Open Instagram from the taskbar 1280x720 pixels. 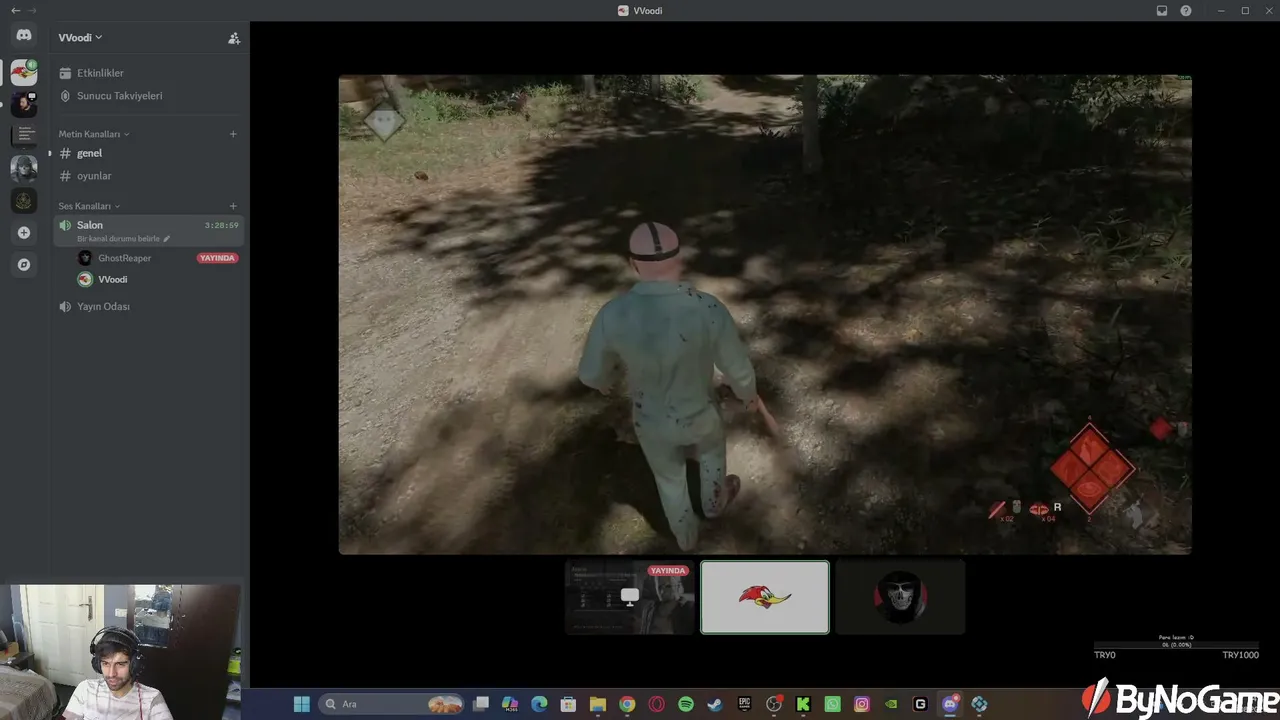(862, 704)
